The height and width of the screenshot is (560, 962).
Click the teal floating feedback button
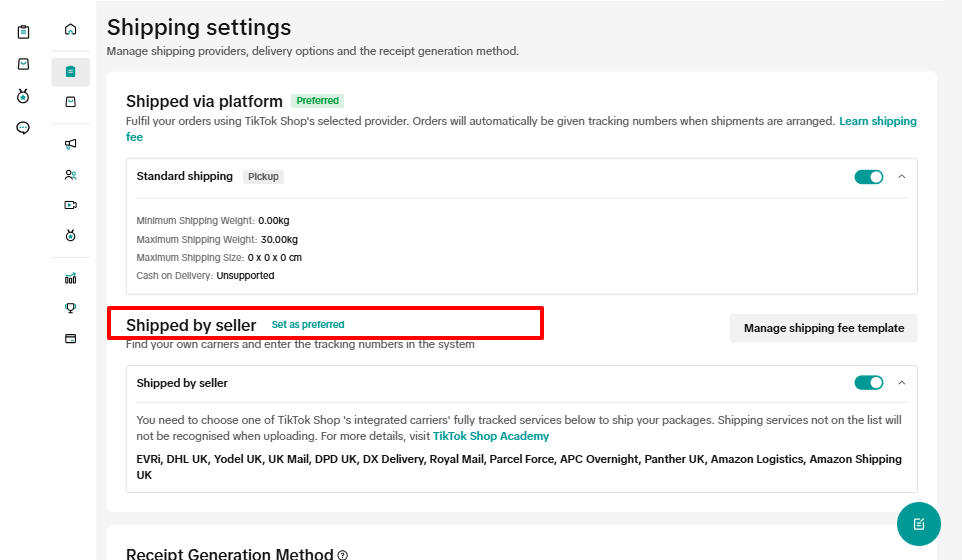[918, 523]
